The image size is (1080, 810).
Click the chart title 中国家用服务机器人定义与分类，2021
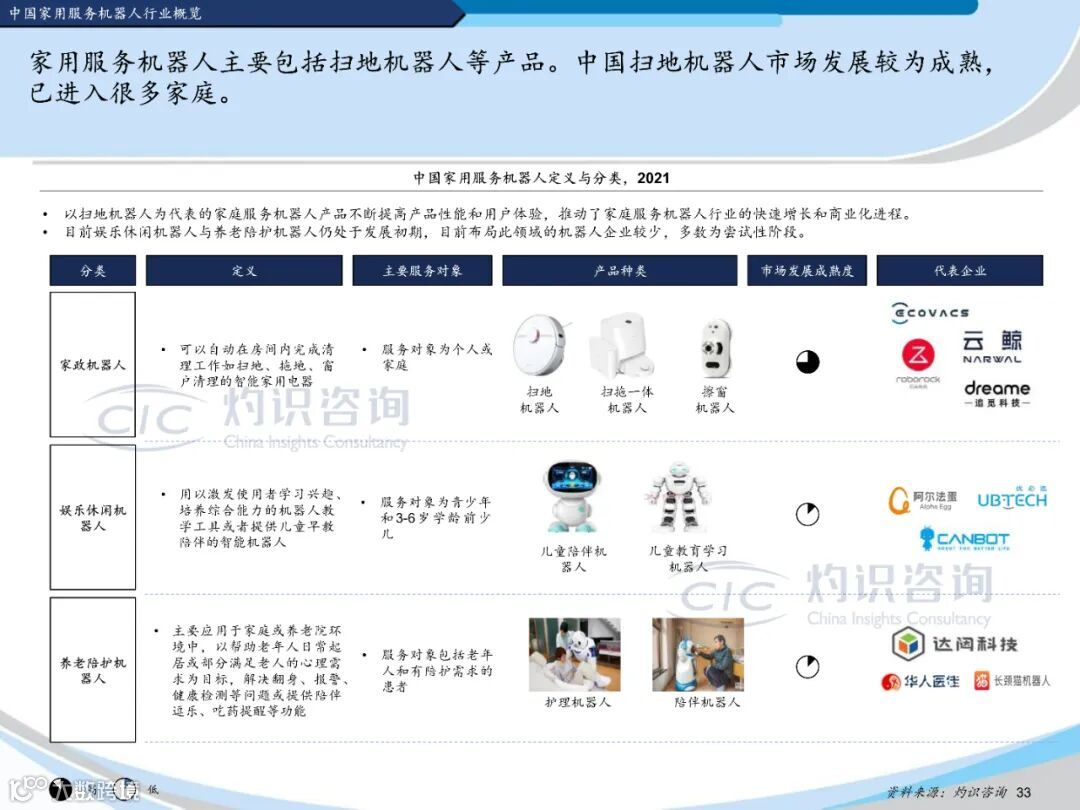click(541, 178)
